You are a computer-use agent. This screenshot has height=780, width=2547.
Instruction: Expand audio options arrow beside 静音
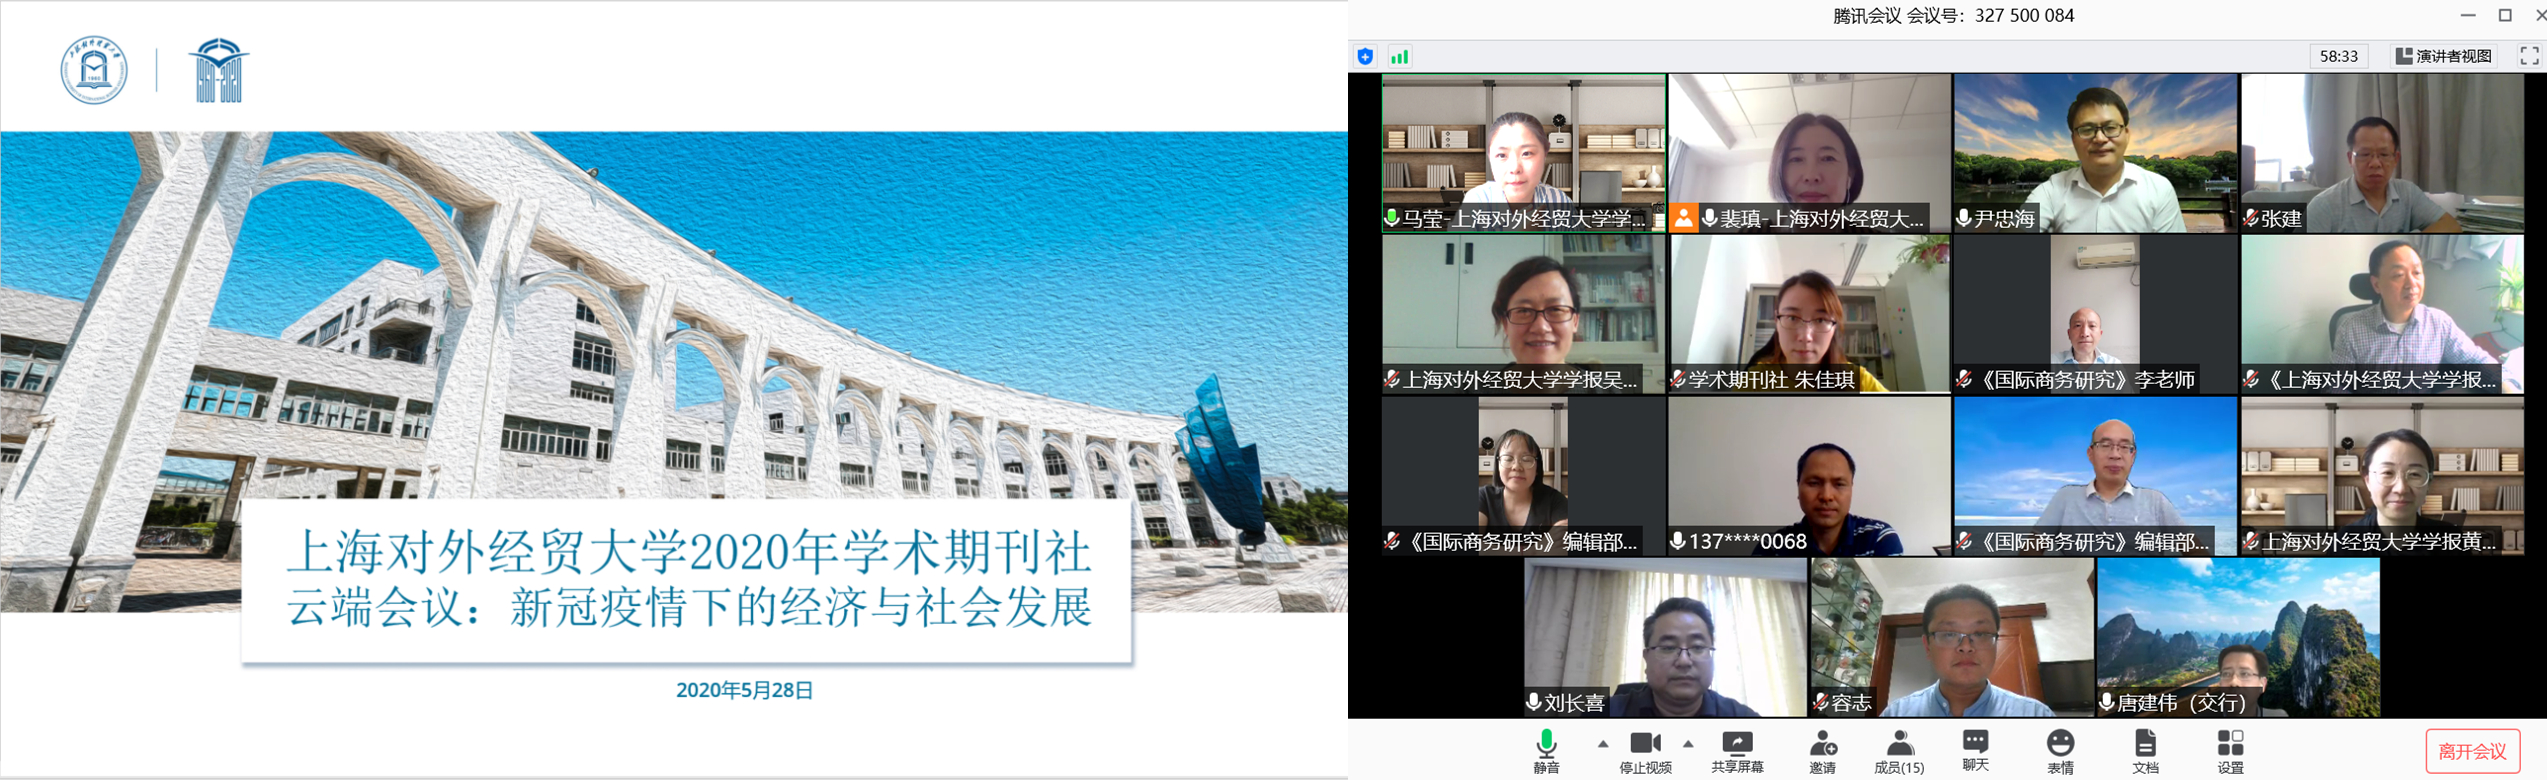[x=1603, y=744]
